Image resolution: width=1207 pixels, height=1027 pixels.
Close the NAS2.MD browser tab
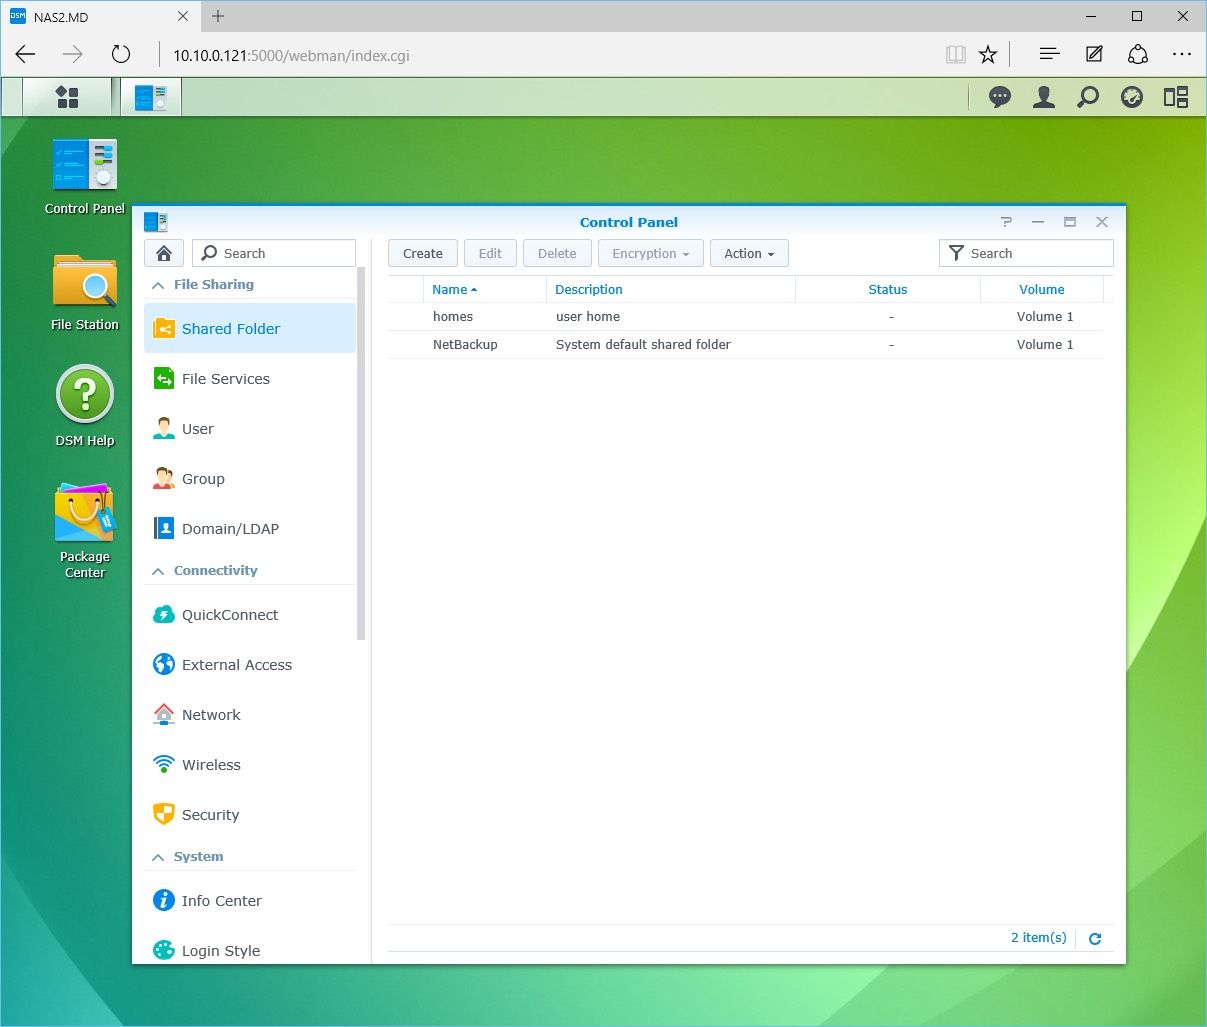pyautogui.click(x=183, y=16)
